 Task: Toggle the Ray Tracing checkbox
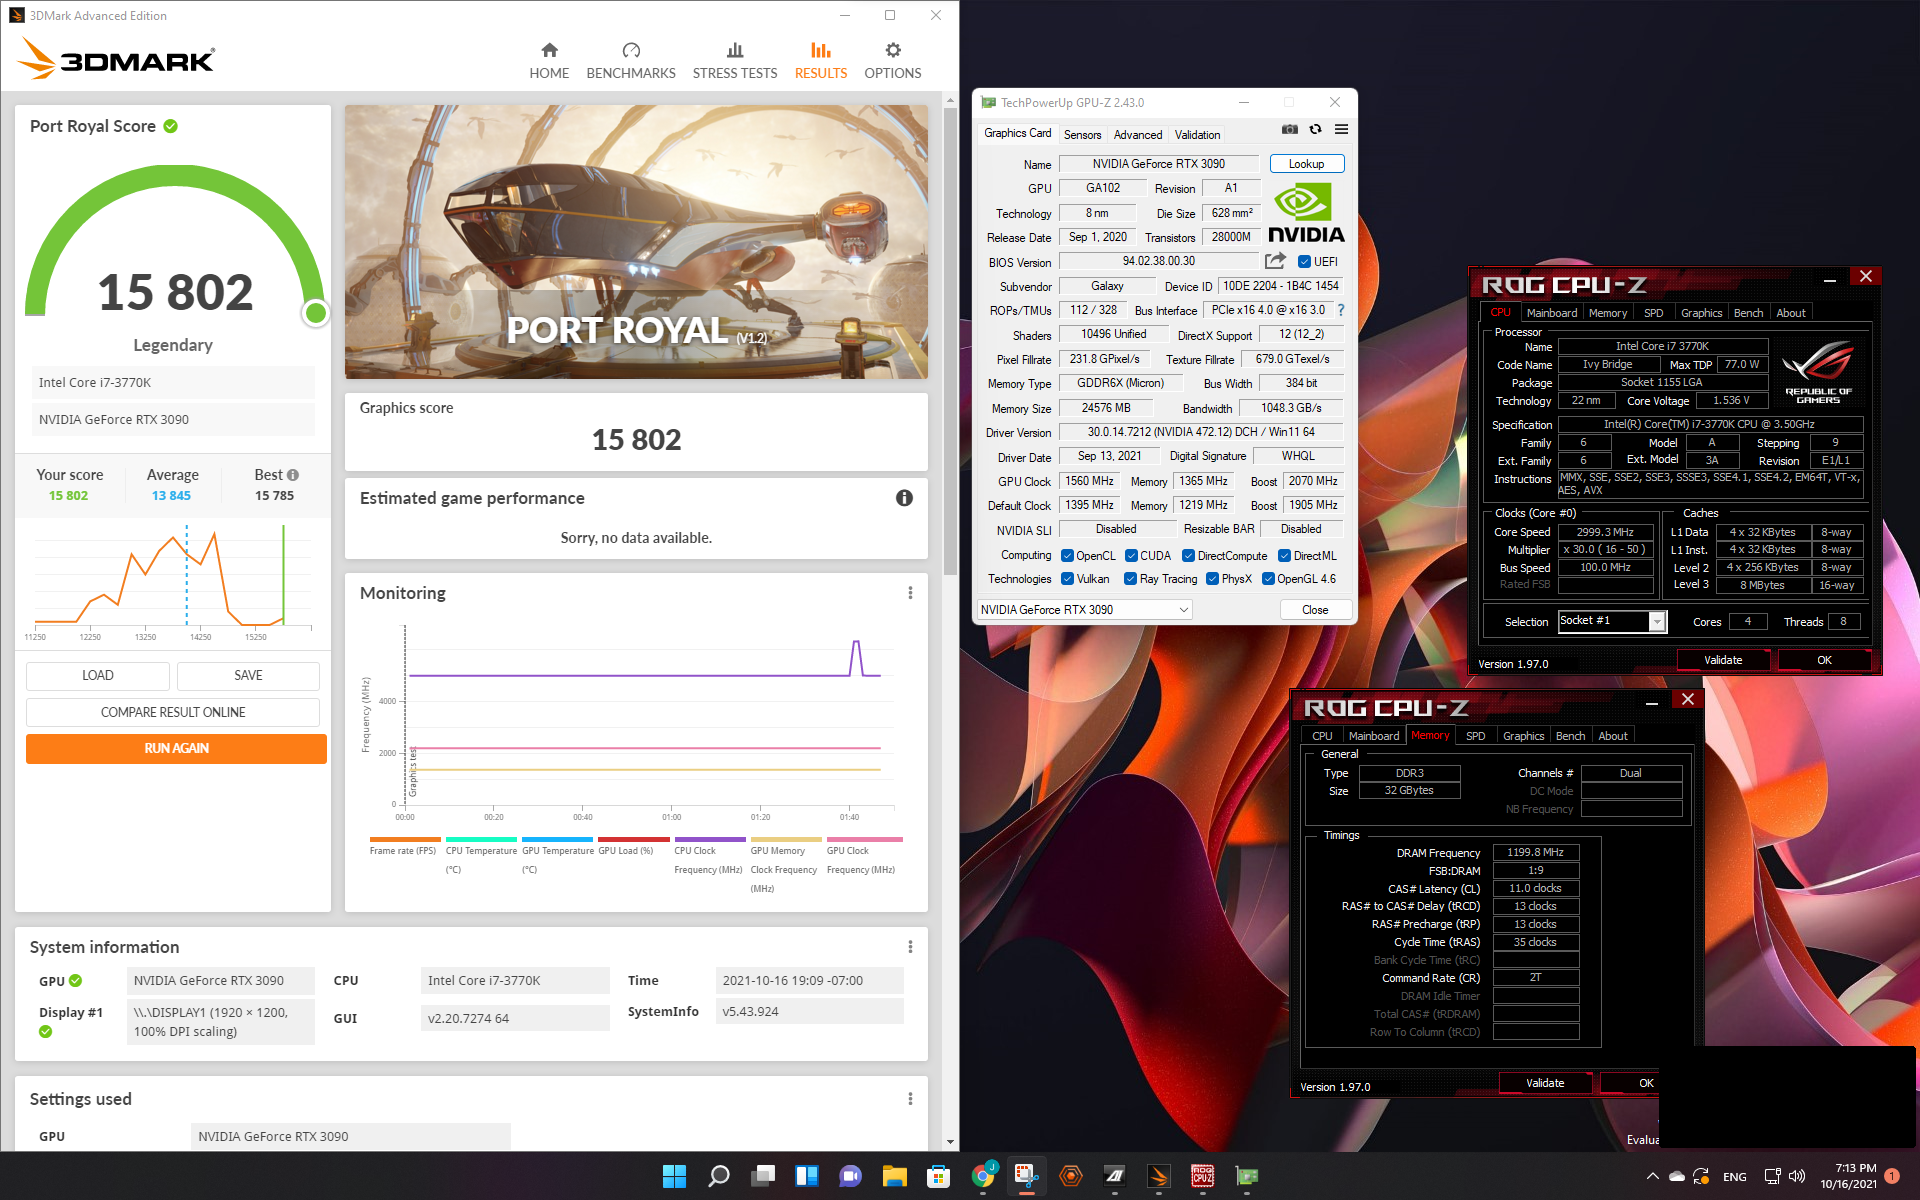point(1130,579)
